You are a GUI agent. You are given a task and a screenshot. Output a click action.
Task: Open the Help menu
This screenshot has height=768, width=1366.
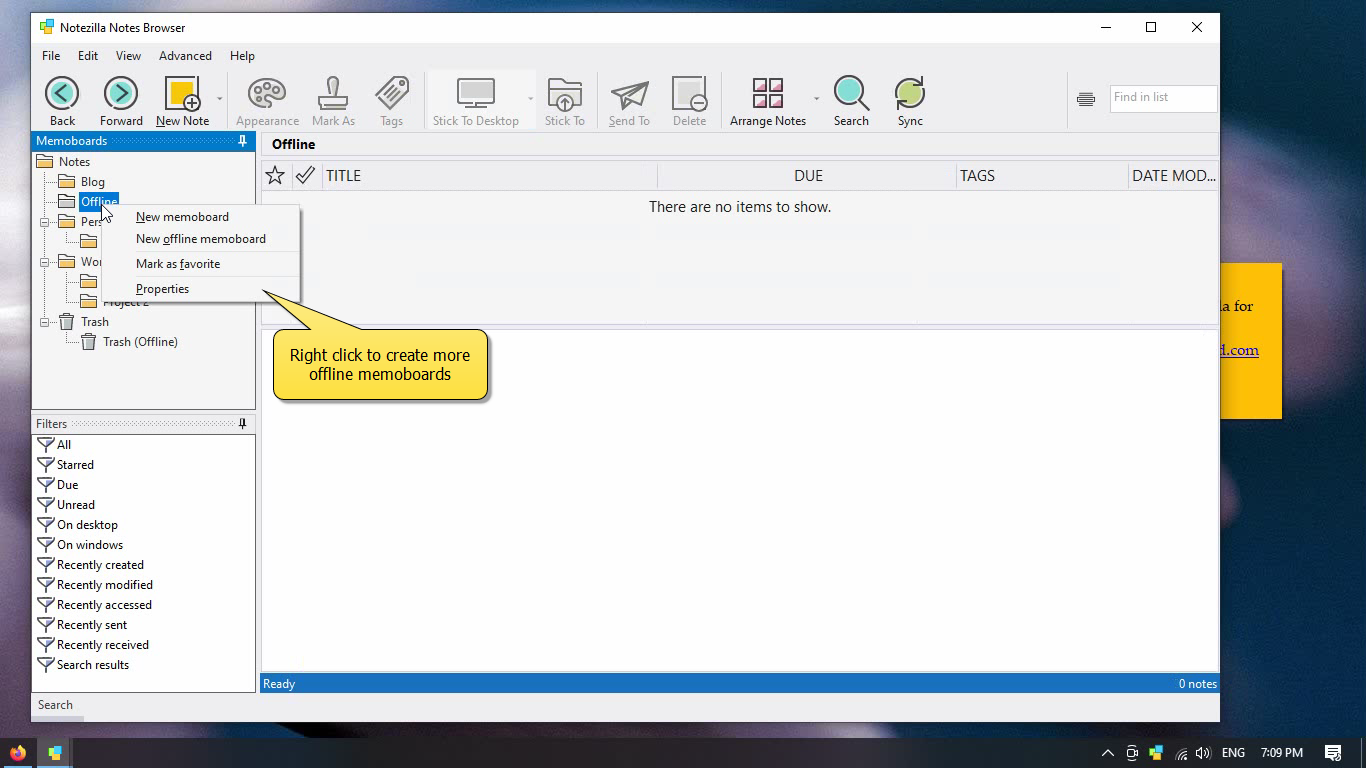click(x=242, y=56)
